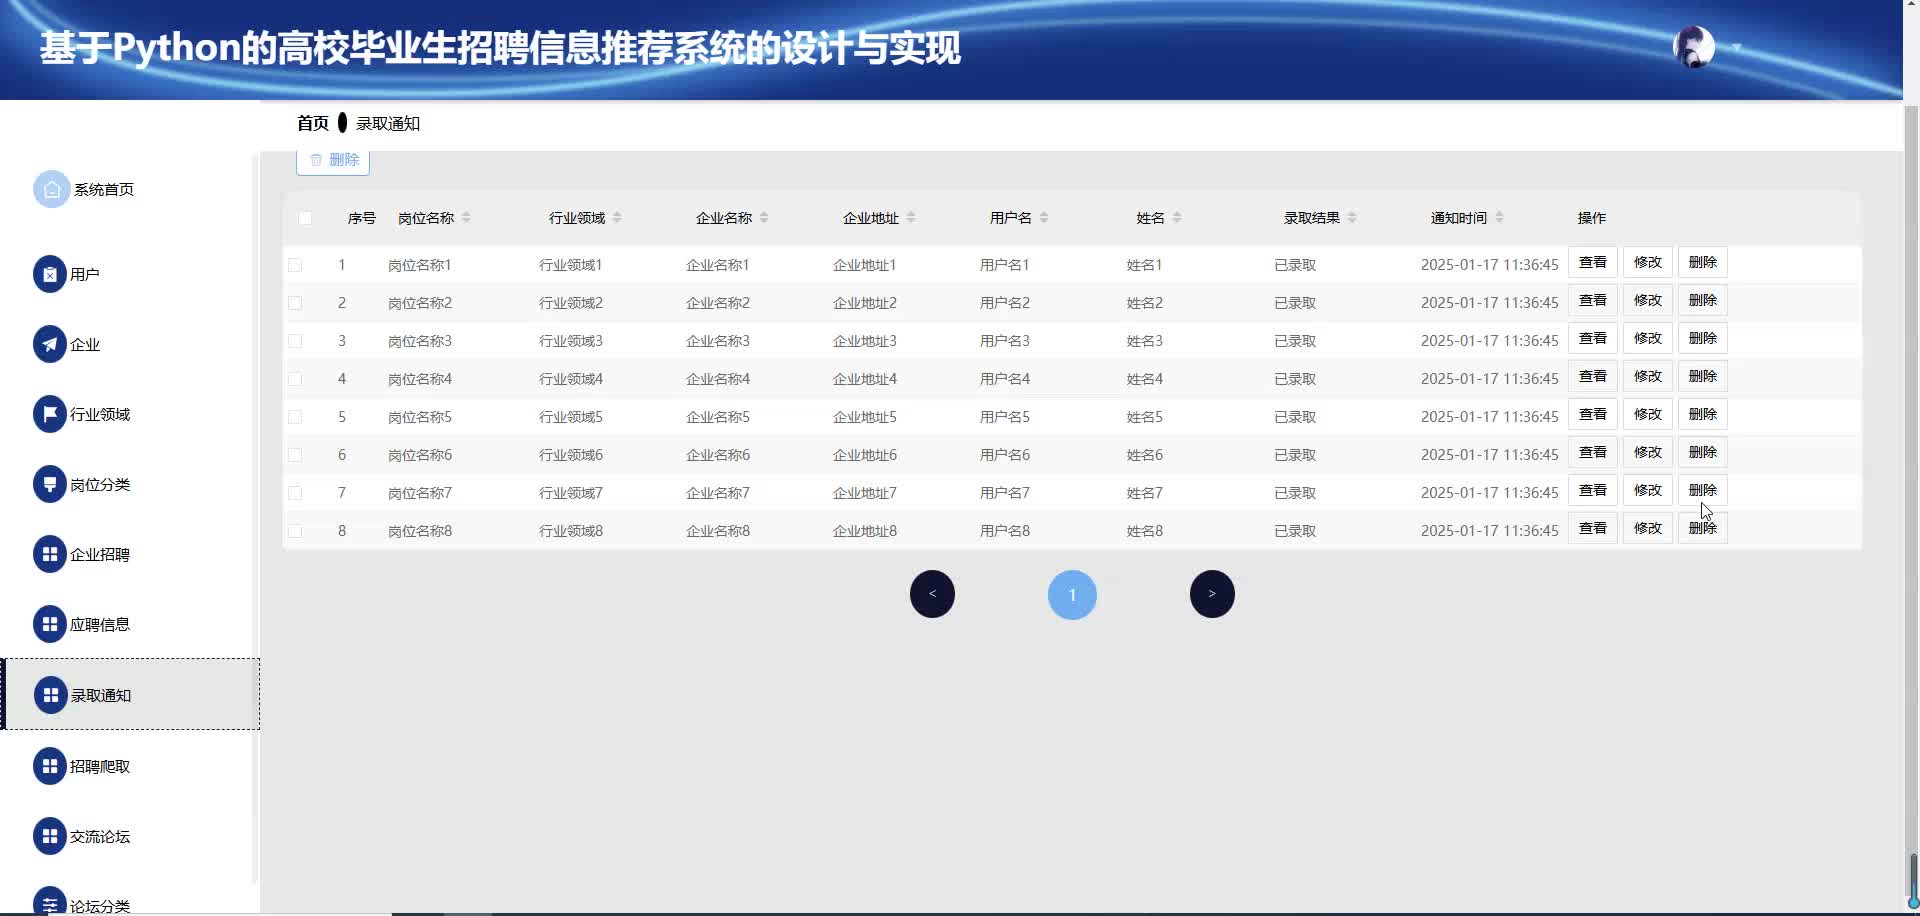Open the 招聘爬取 crawler section icon
1920x916 pixels.
[x=51, y=765]
